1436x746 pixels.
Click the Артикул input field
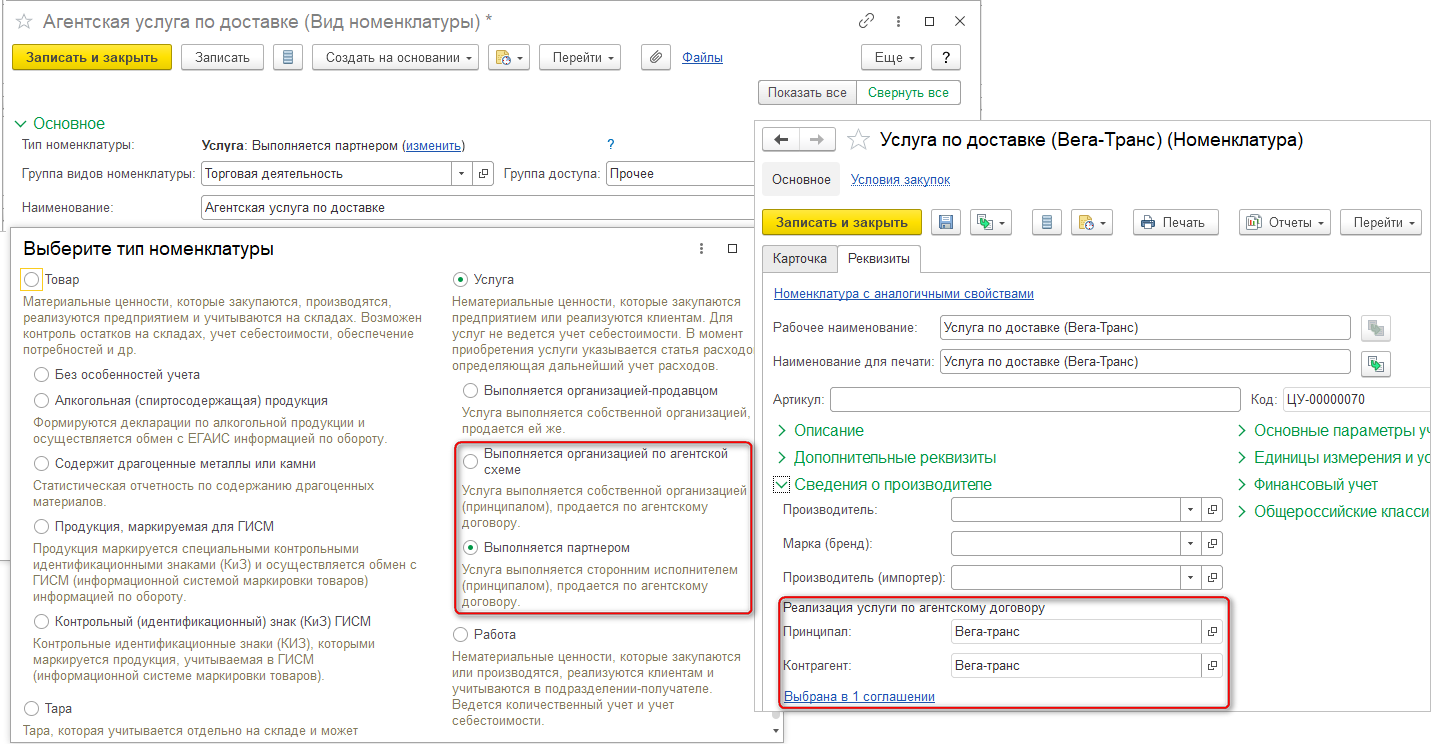pyautogui.click(x=1034, y=400)
